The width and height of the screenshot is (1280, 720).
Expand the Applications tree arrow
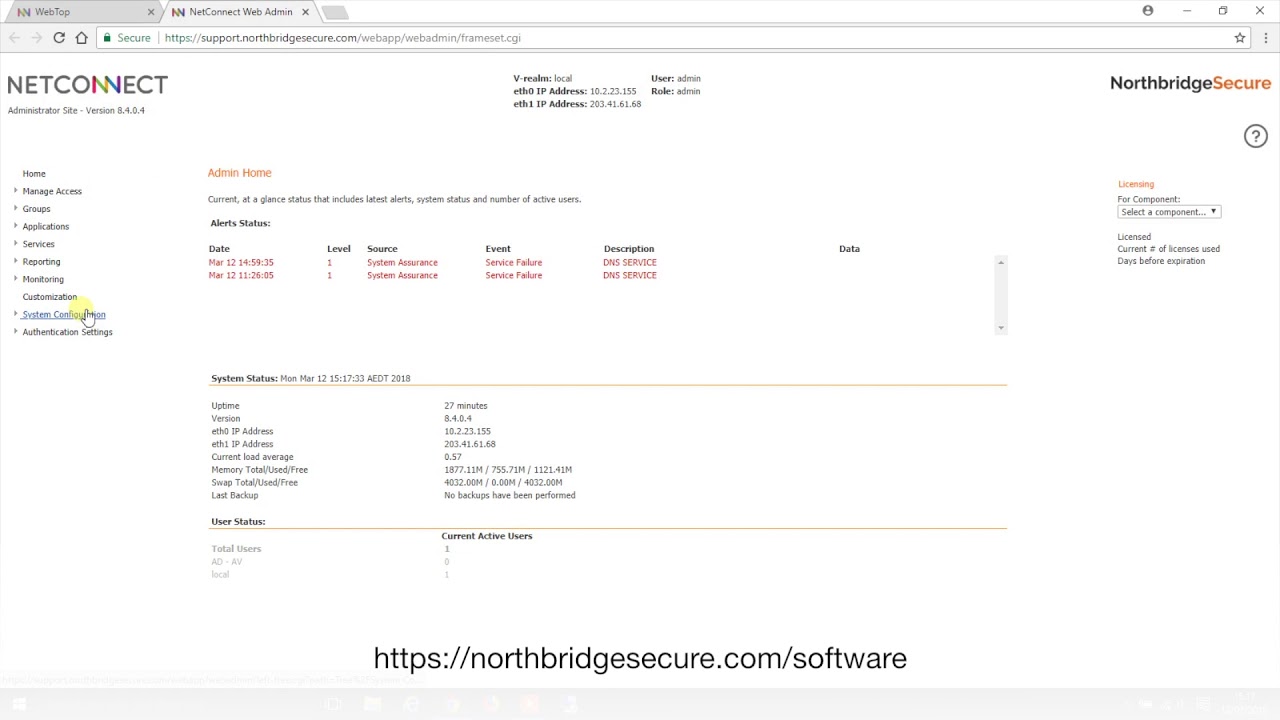click(x=15, y=226)
